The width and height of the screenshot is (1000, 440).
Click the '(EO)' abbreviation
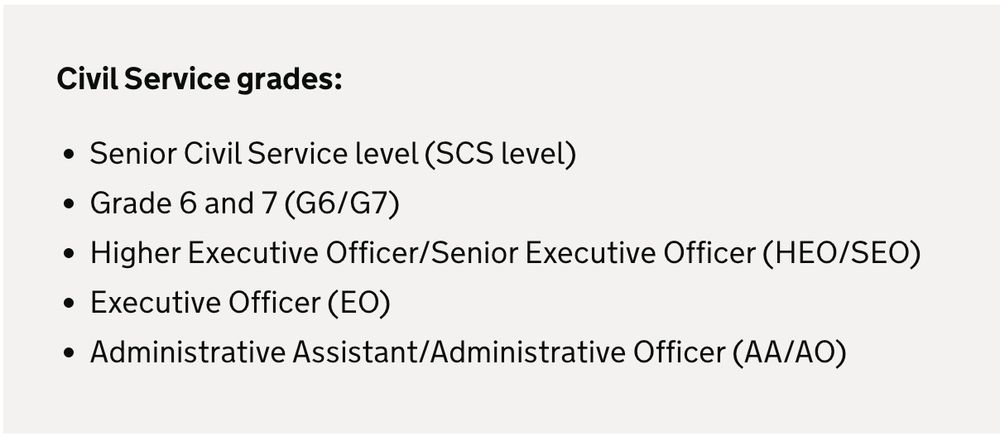pos(358,303)
